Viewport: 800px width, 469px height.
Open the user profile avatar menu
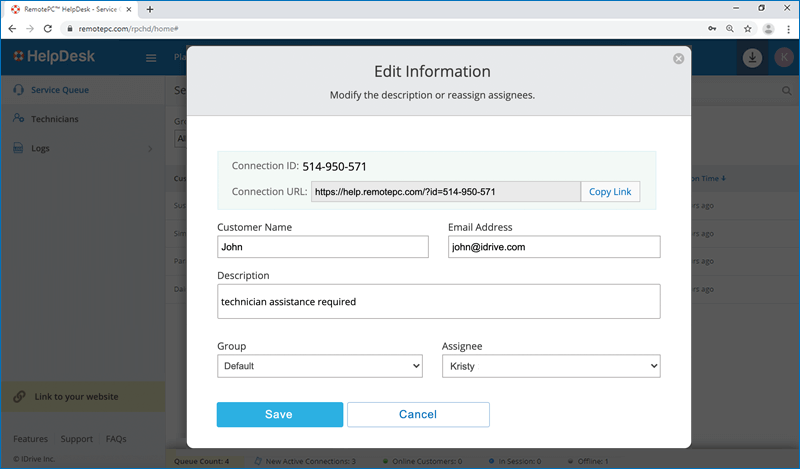(783, 58)
